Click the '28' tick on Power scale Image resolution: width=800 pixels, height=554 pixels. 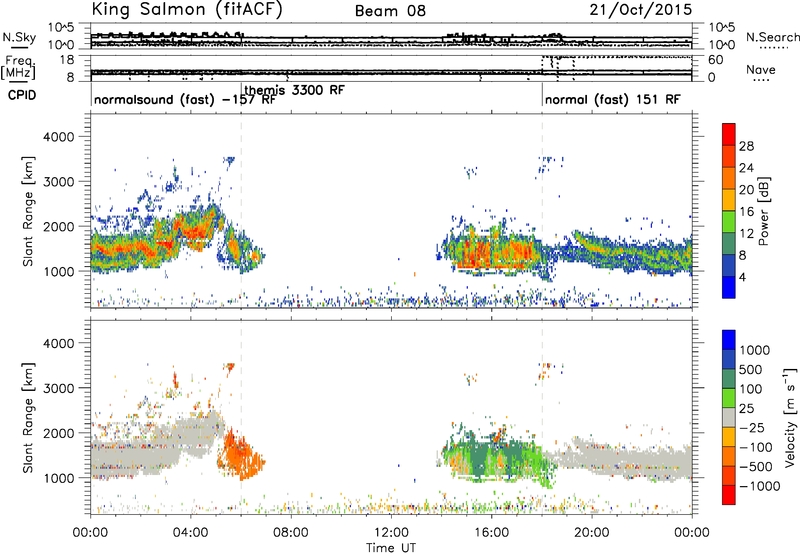pyautogui.click(x=746, y=146)
